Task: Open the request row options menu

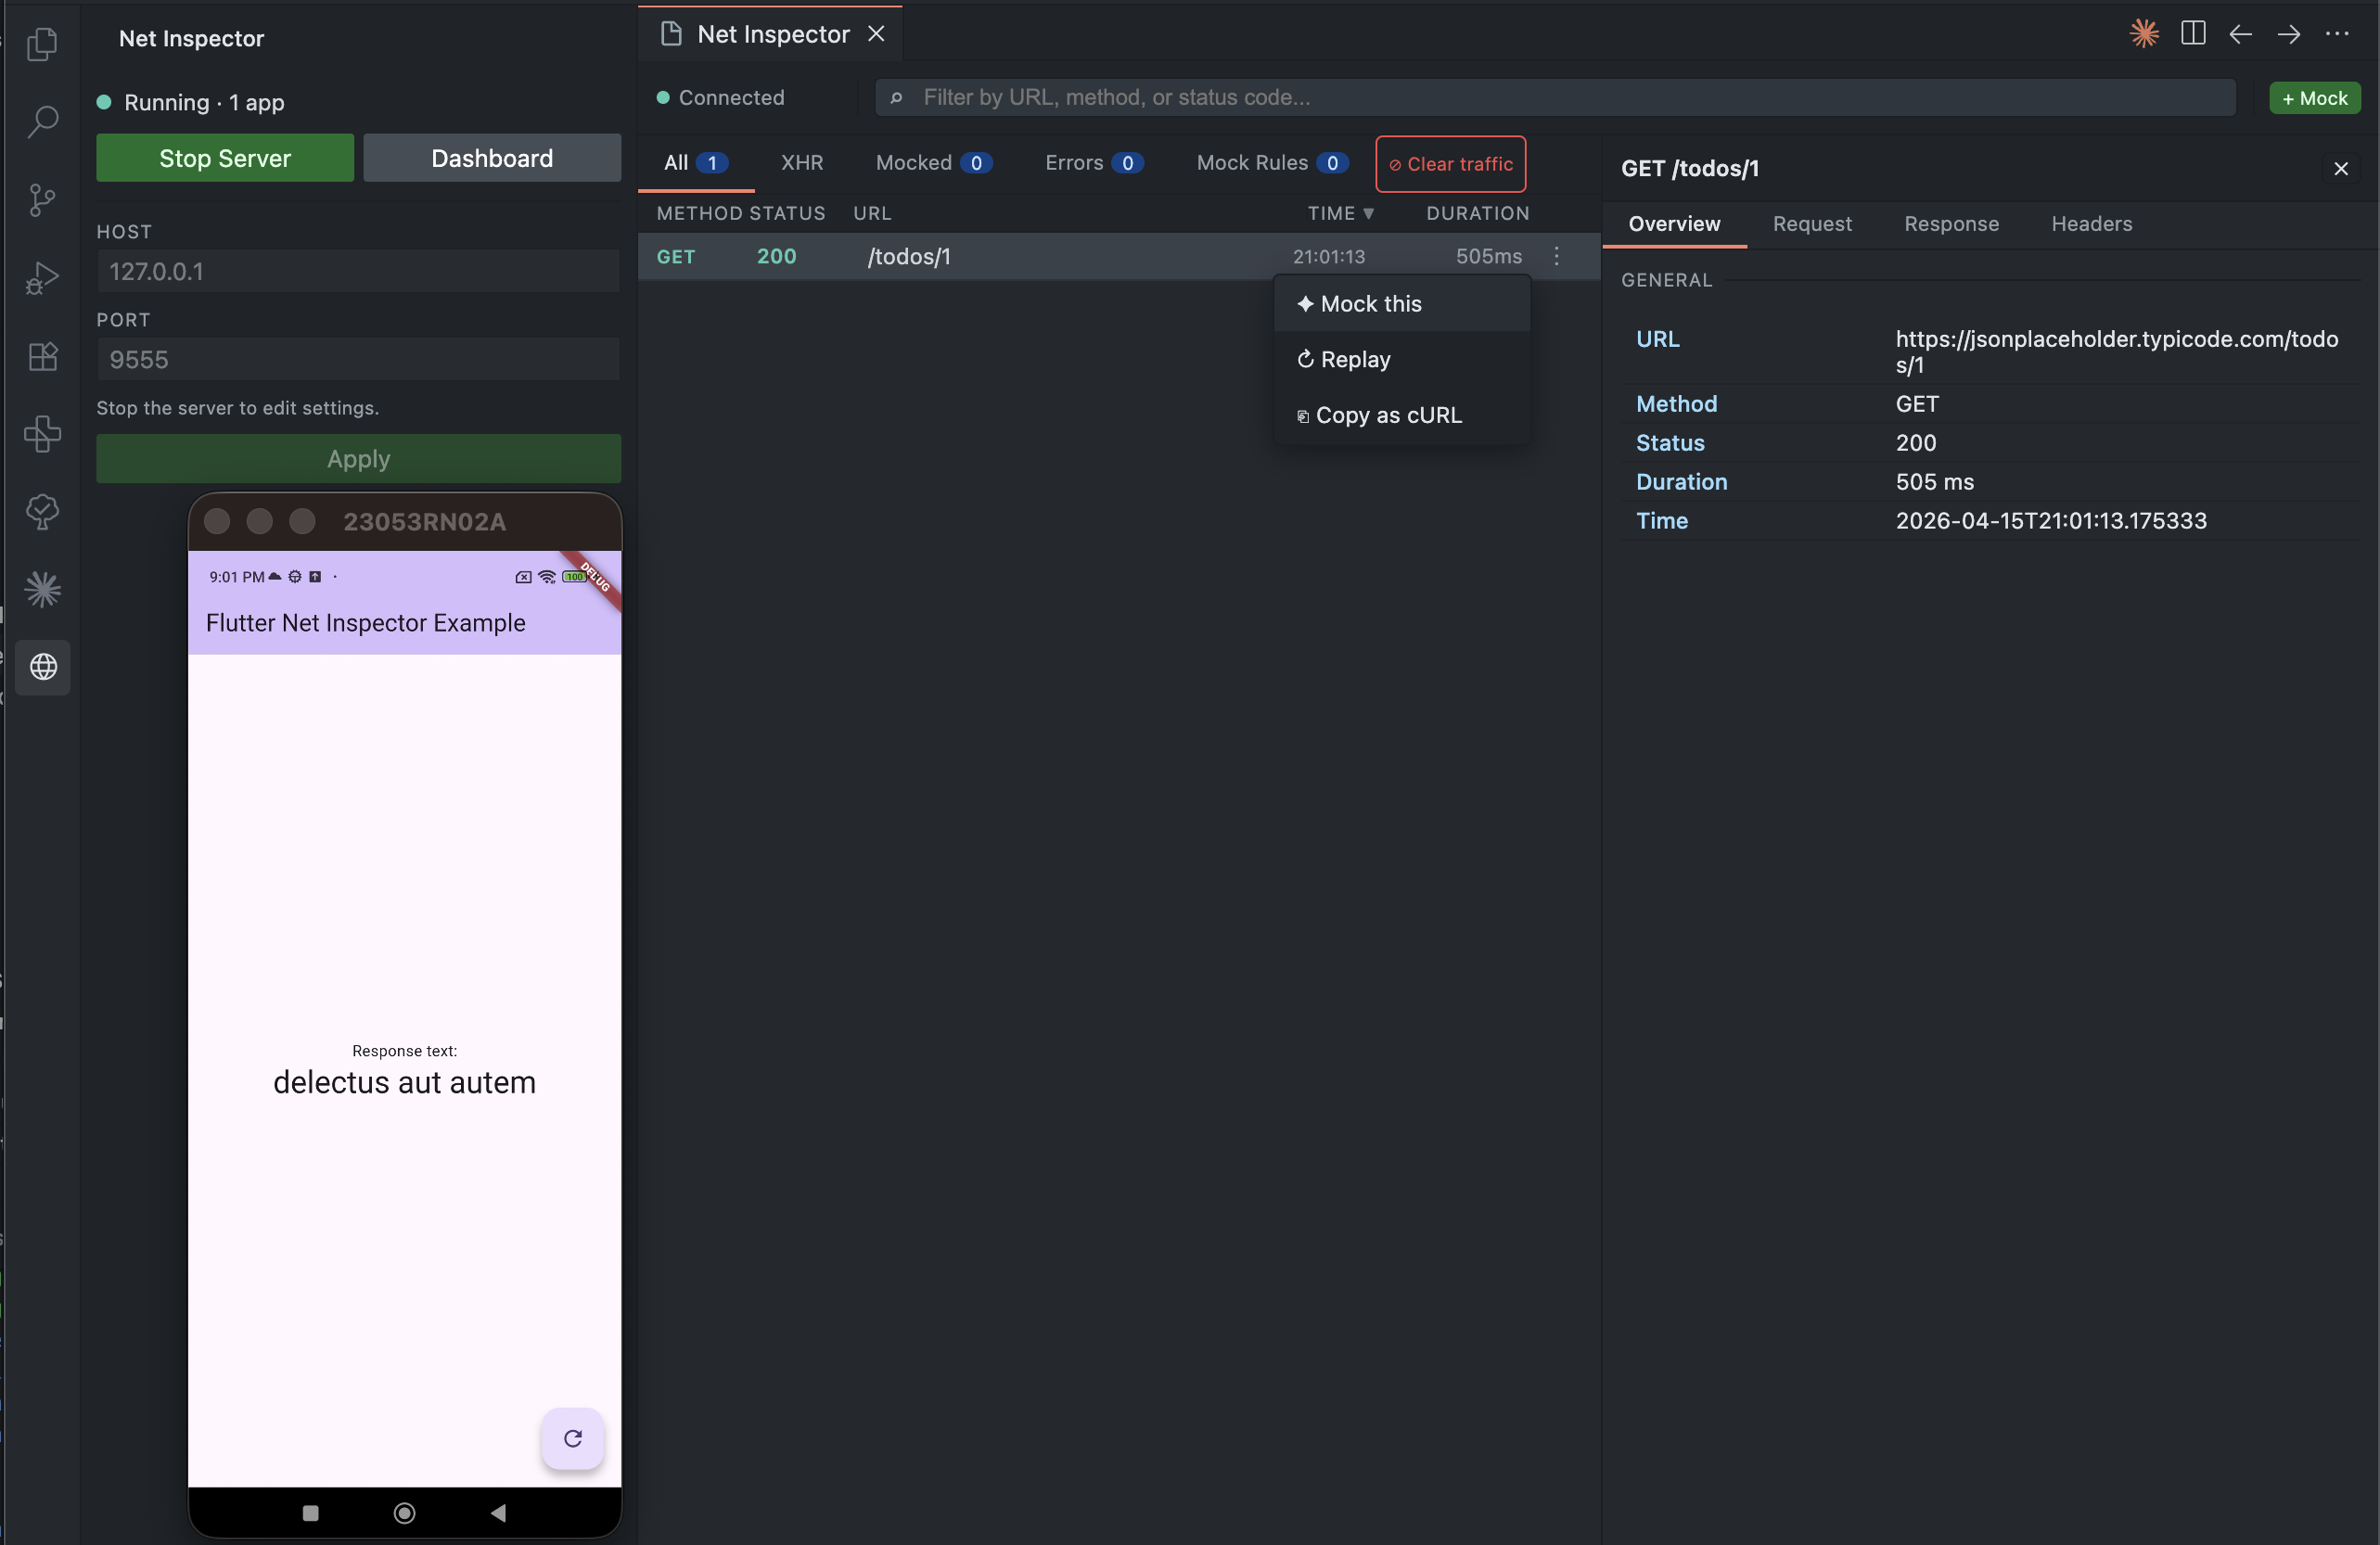Action: [1556, 257]
